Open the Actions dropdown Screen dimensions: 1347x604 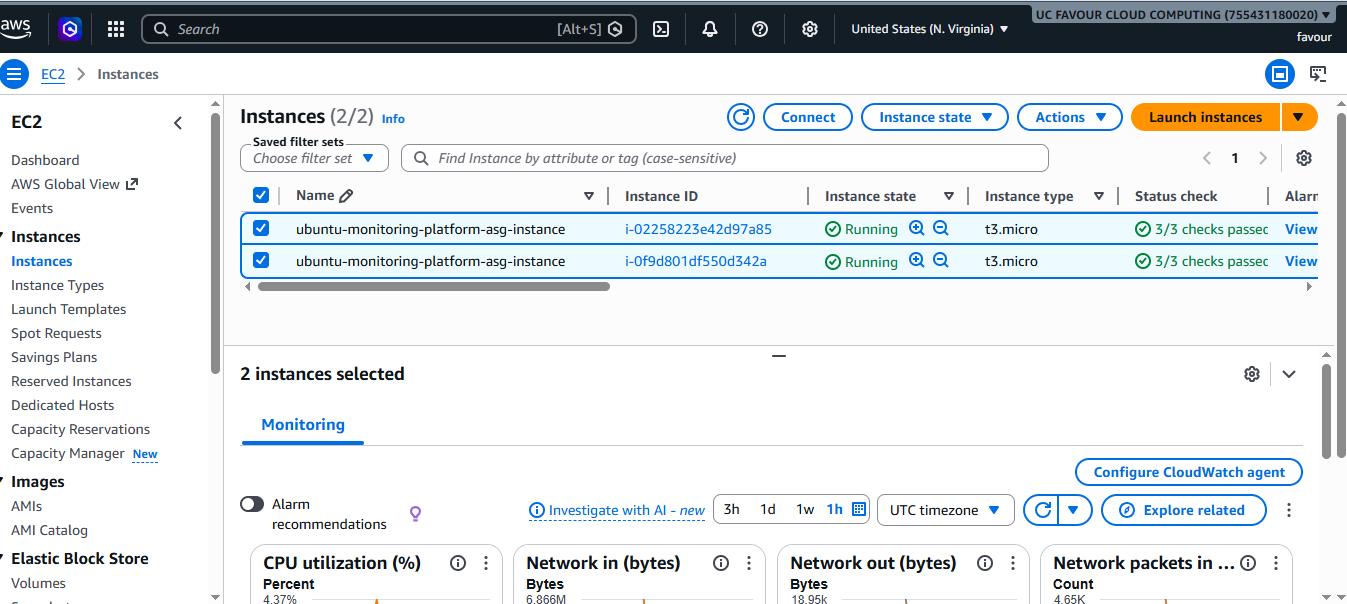click(x=1069, y=117)
